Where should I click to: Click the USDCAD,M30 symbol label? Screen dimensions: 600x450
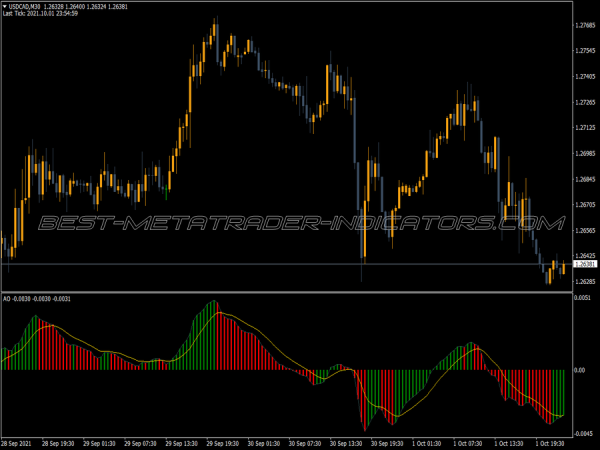pos(25,7)
